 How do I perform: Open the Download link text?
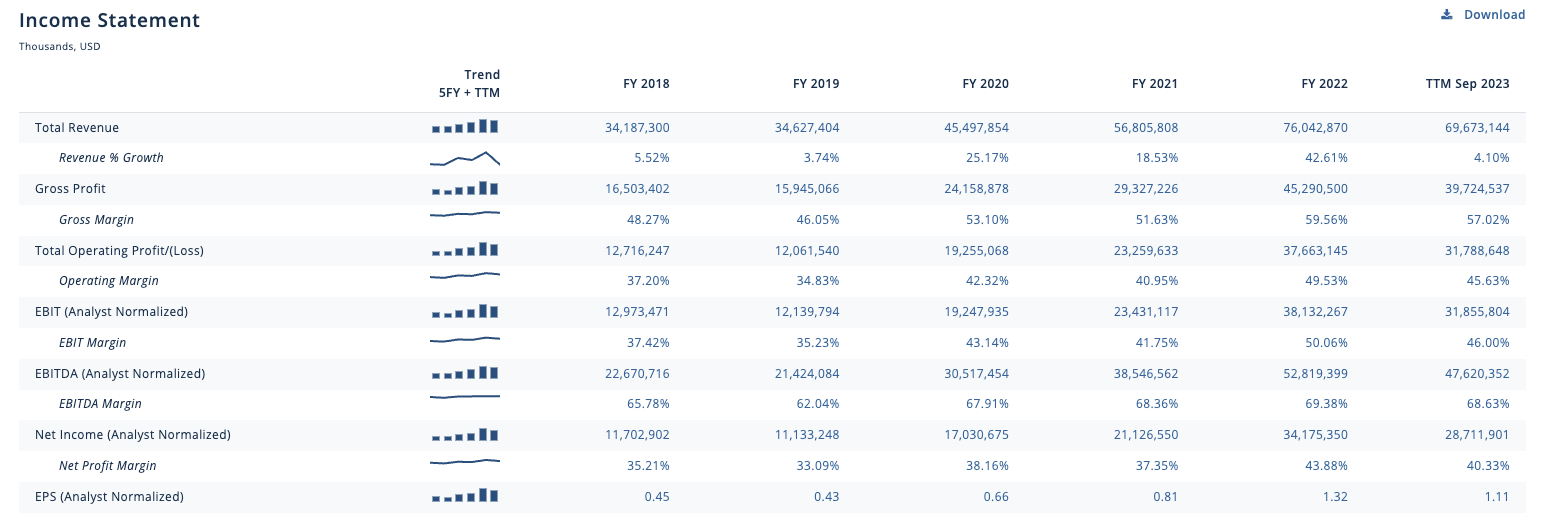coord(1494,15)
